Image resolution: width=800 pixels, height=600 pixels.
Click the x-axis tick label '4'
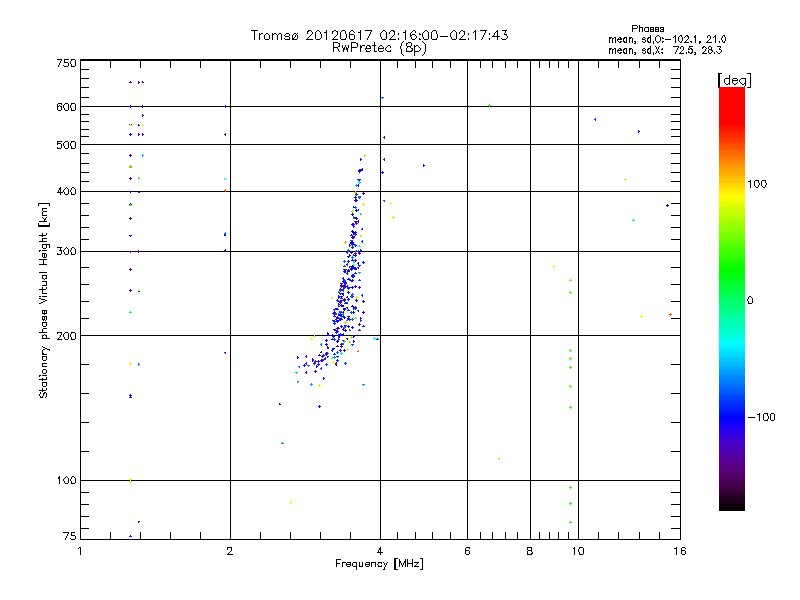[380, 551]
